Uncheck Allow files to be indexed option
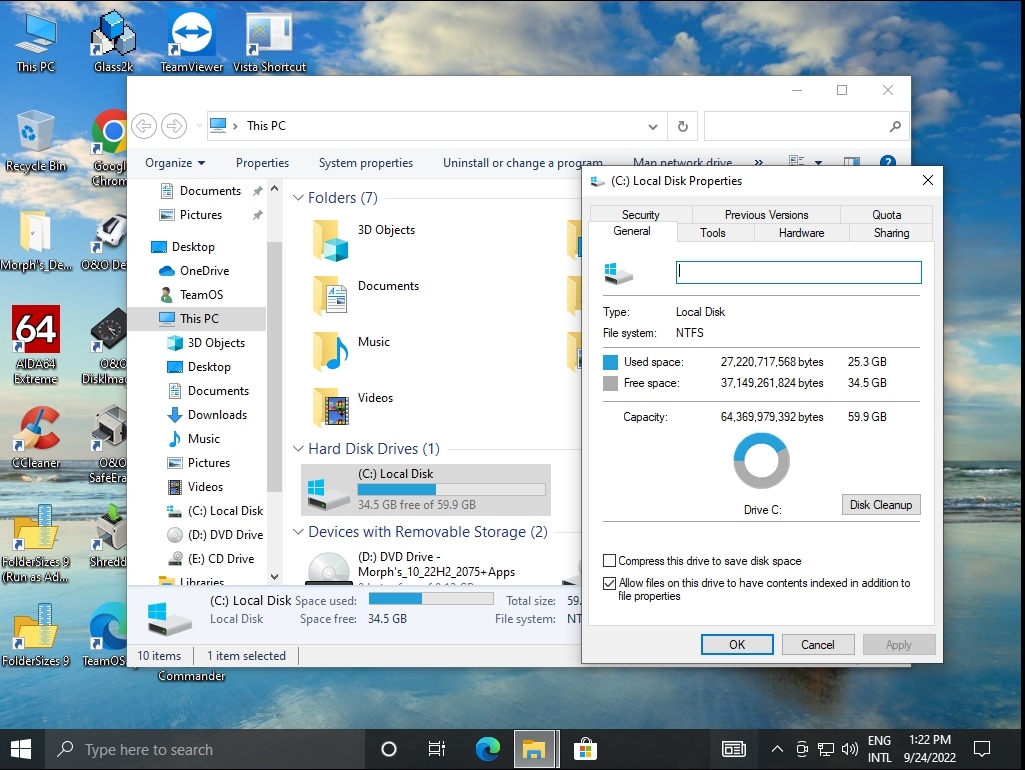This screenshot has width=1025, height=770. pos(610,583)
